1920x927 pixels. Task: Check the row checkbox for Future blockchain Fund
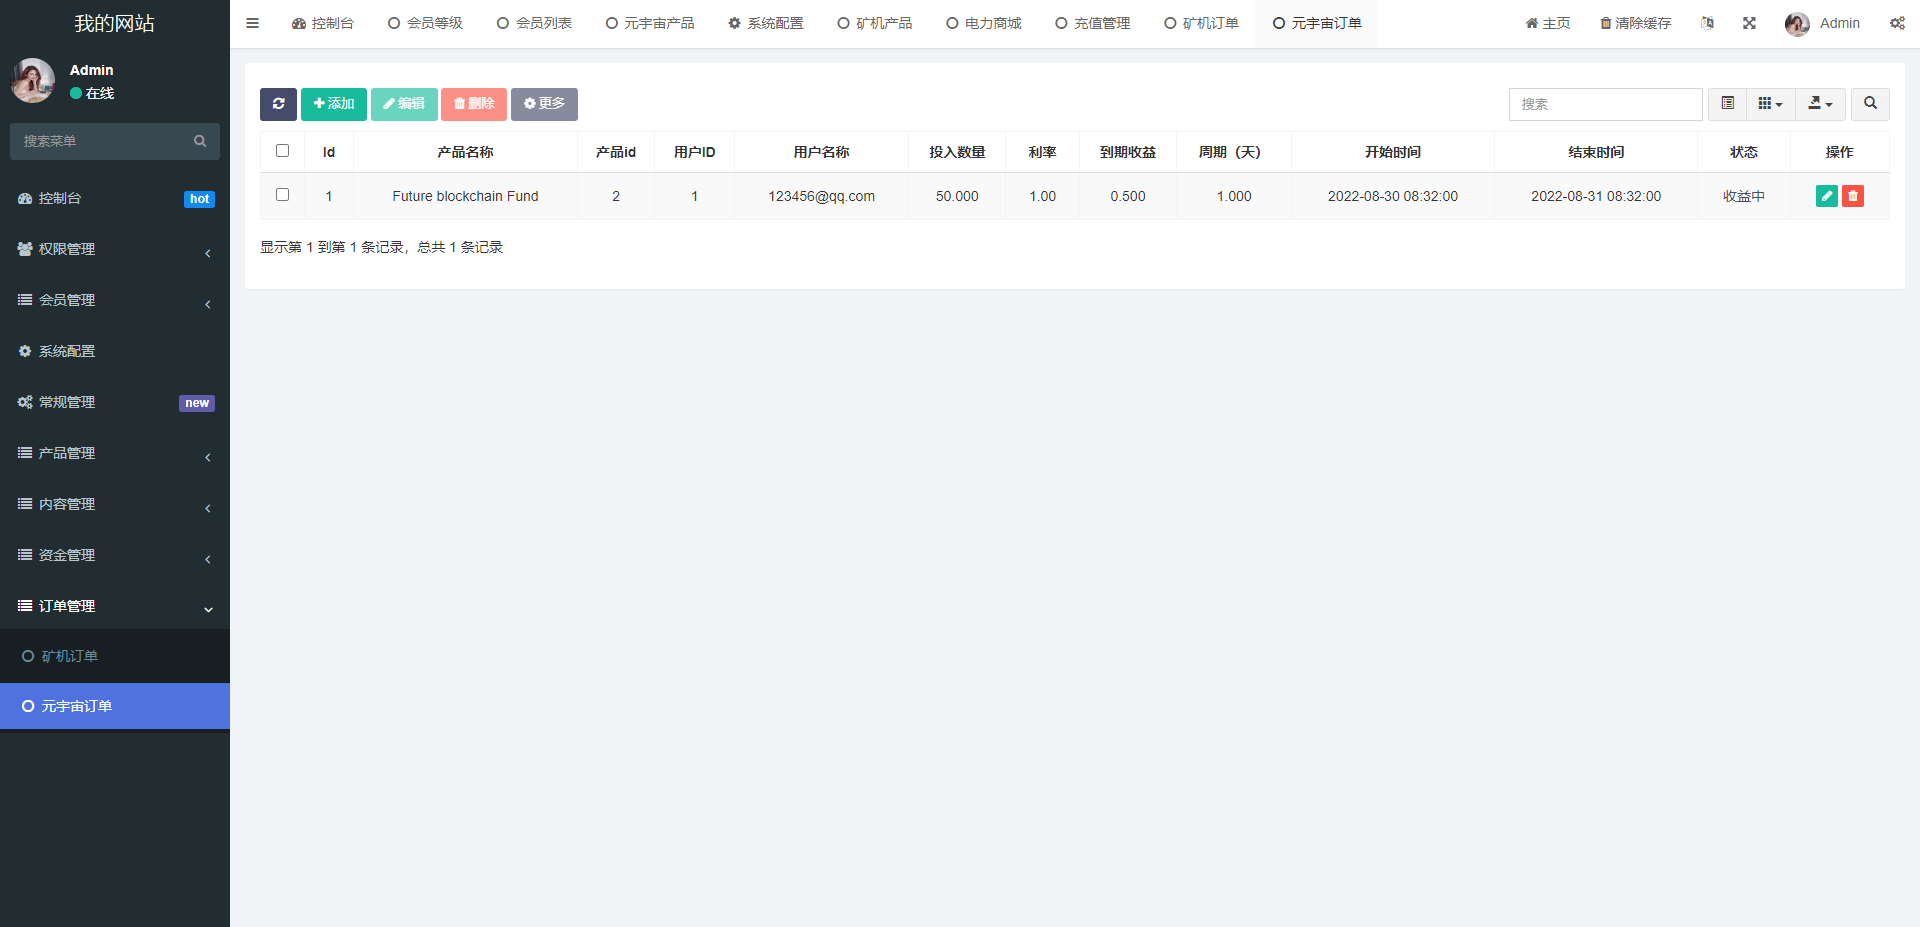point(282,196)
